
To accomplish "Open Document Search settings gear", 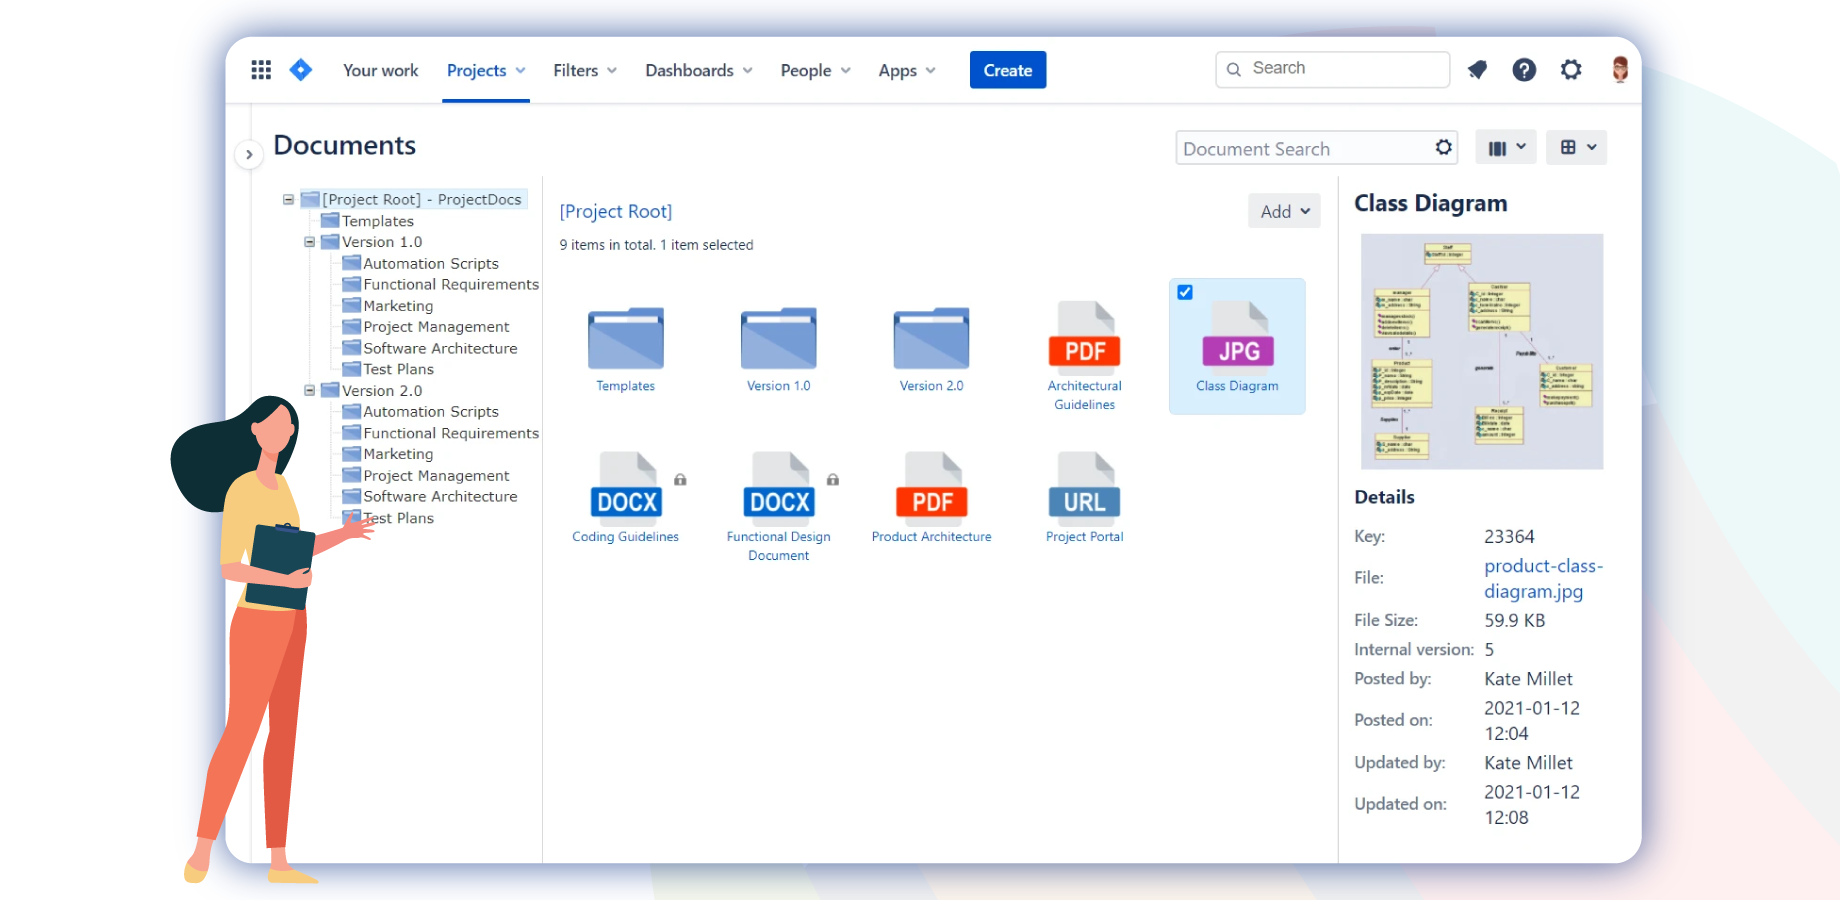I will [x=1443, y=148].
